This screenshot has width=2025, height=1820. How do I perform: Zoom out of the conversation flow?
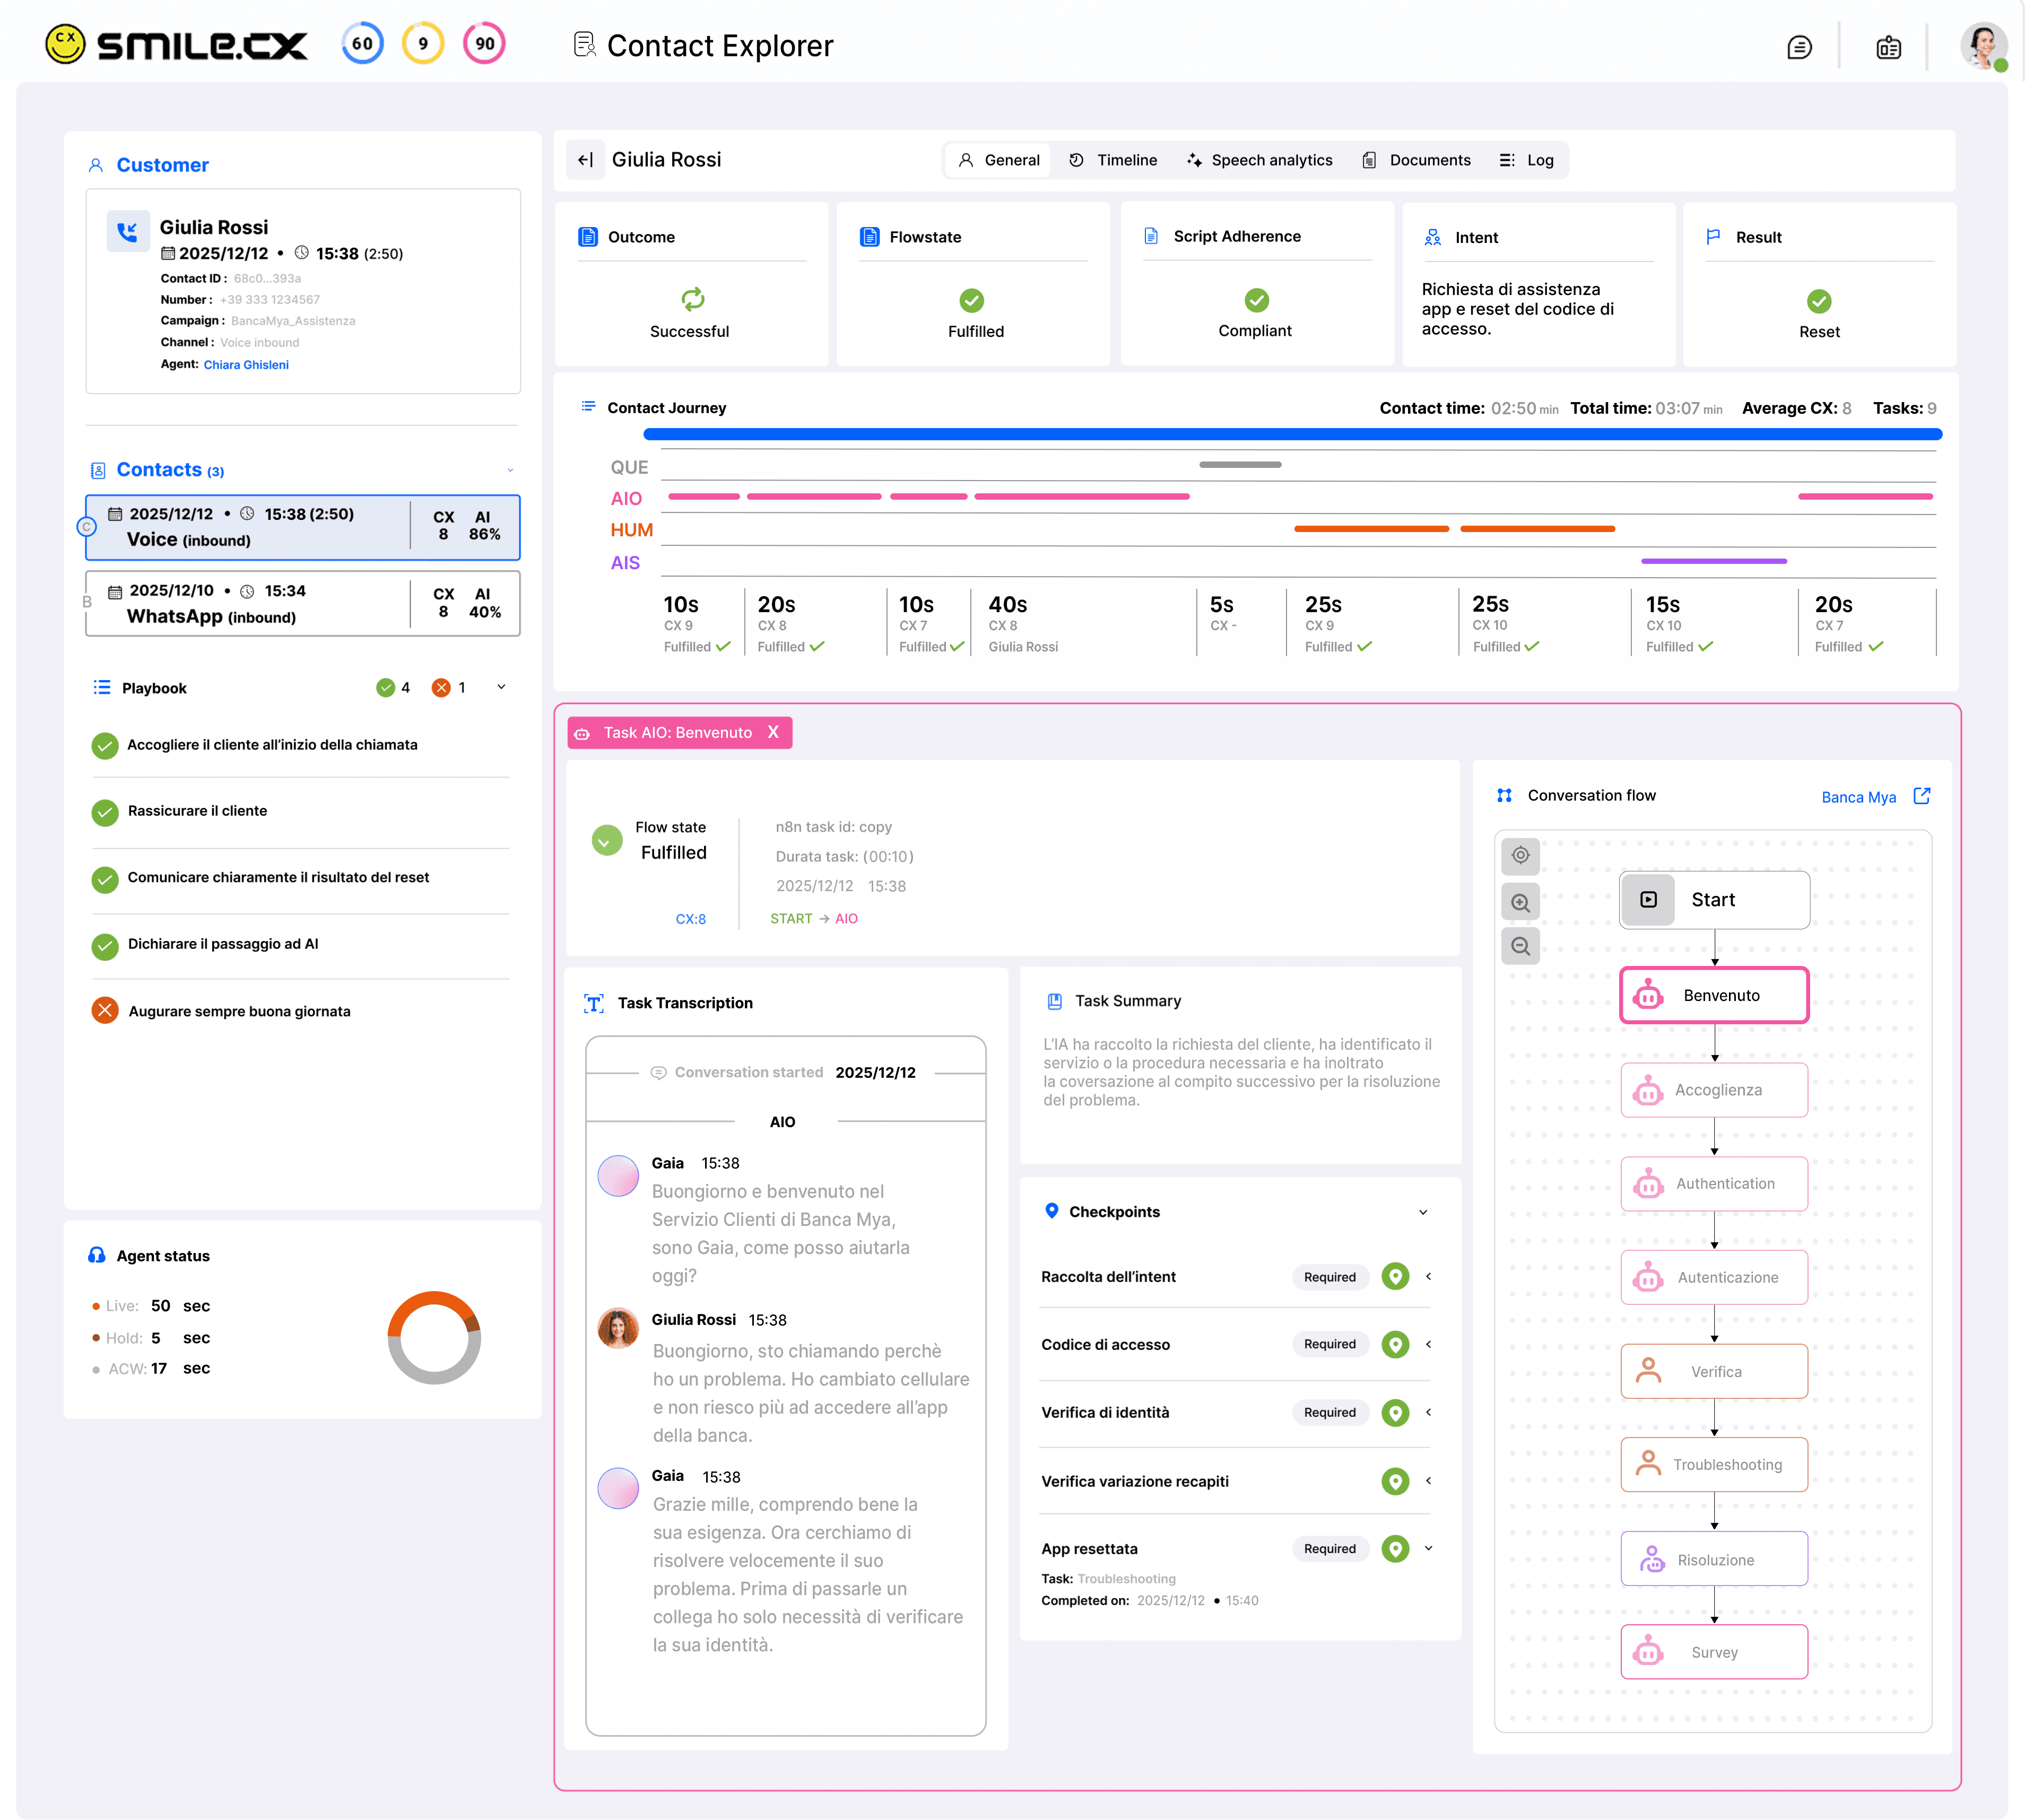tap(1520, 946)
